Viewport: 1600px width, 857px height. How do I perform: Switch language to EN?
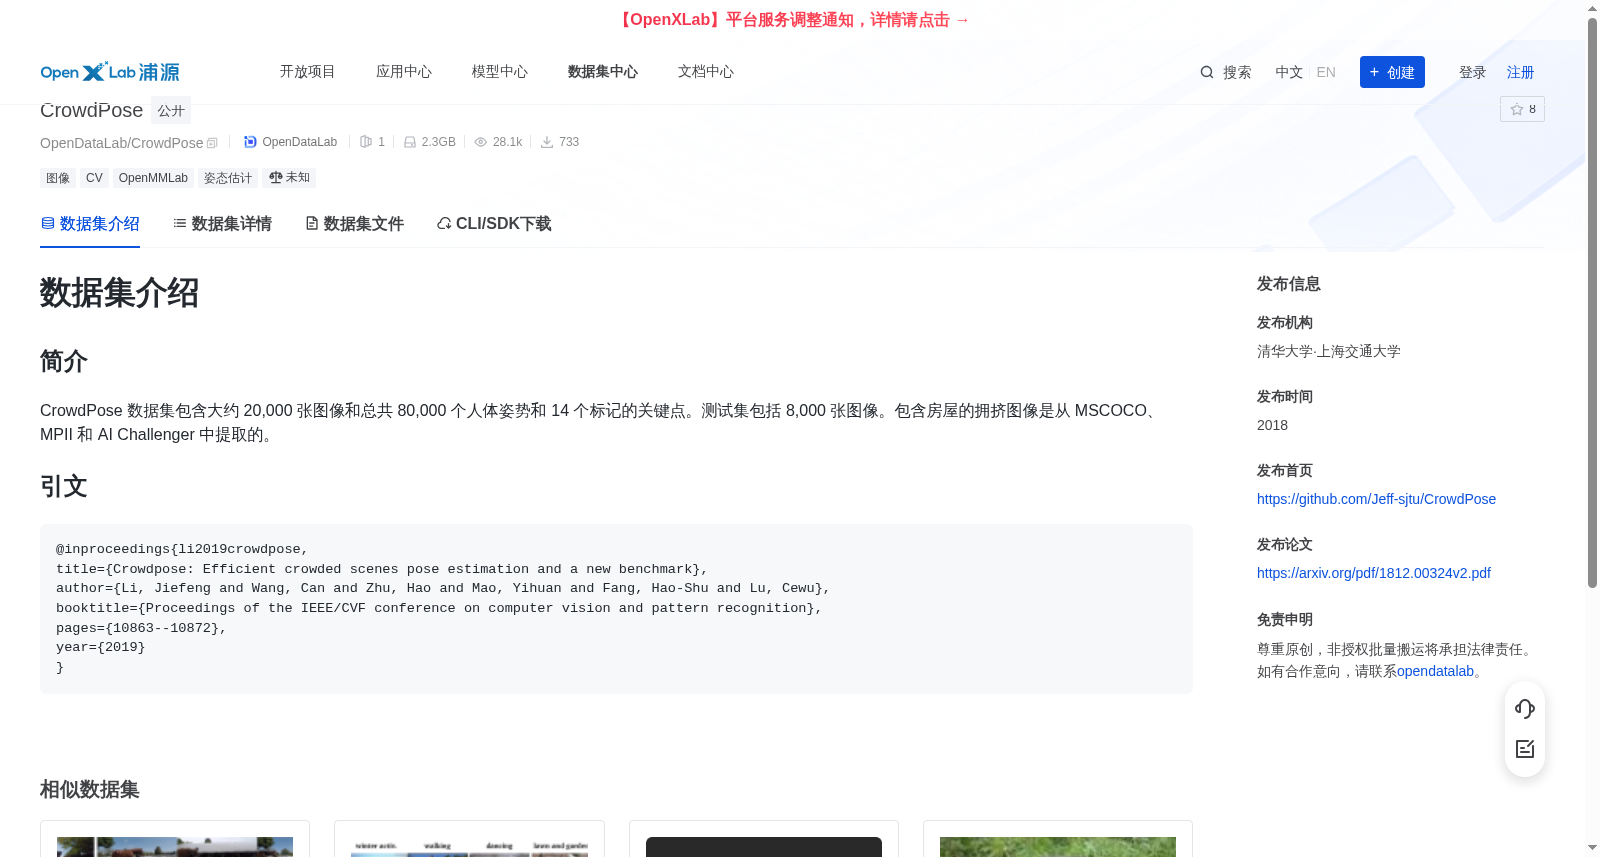pyautogui.click(x=1326, y=72)
